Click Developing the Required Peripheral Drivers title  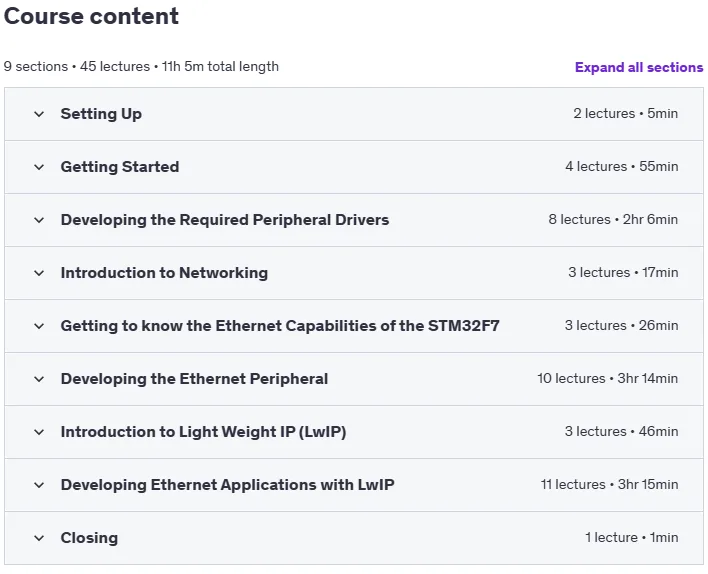[x=225, y=220]
